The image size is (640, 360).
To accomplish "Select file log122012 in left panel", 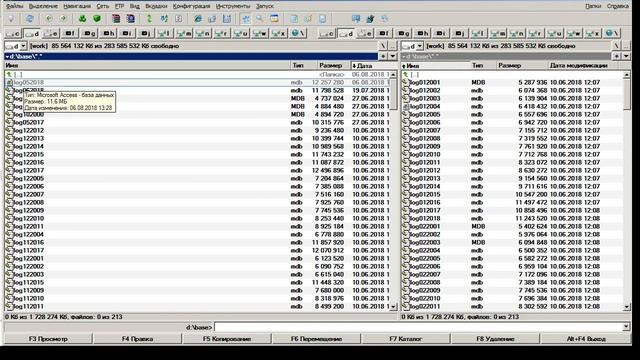I will (198, 130).
